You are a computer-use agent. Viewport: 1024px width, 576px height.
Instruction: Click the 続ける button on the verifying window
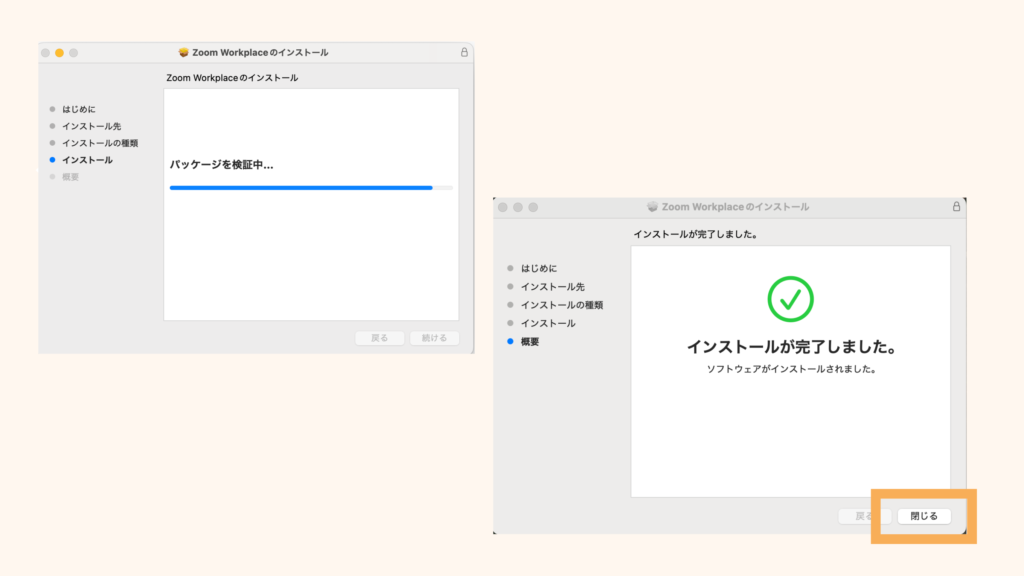click(434, 338)
